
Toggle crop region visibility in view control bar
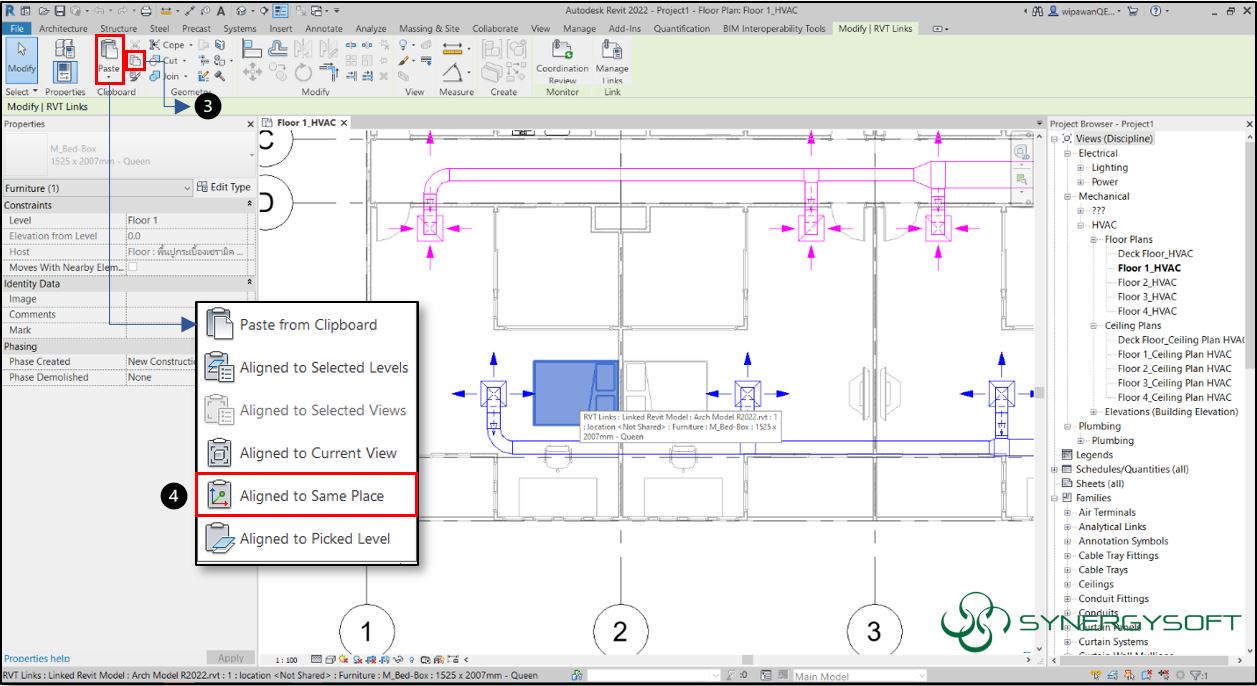coord(383,660)
